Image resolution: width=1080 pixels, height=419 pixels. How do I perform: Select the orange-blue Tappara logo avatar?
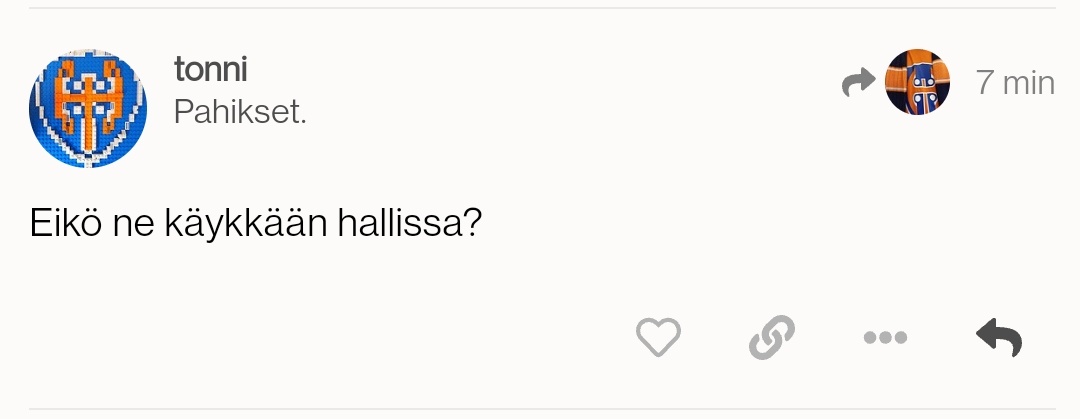tap(88, 108)
